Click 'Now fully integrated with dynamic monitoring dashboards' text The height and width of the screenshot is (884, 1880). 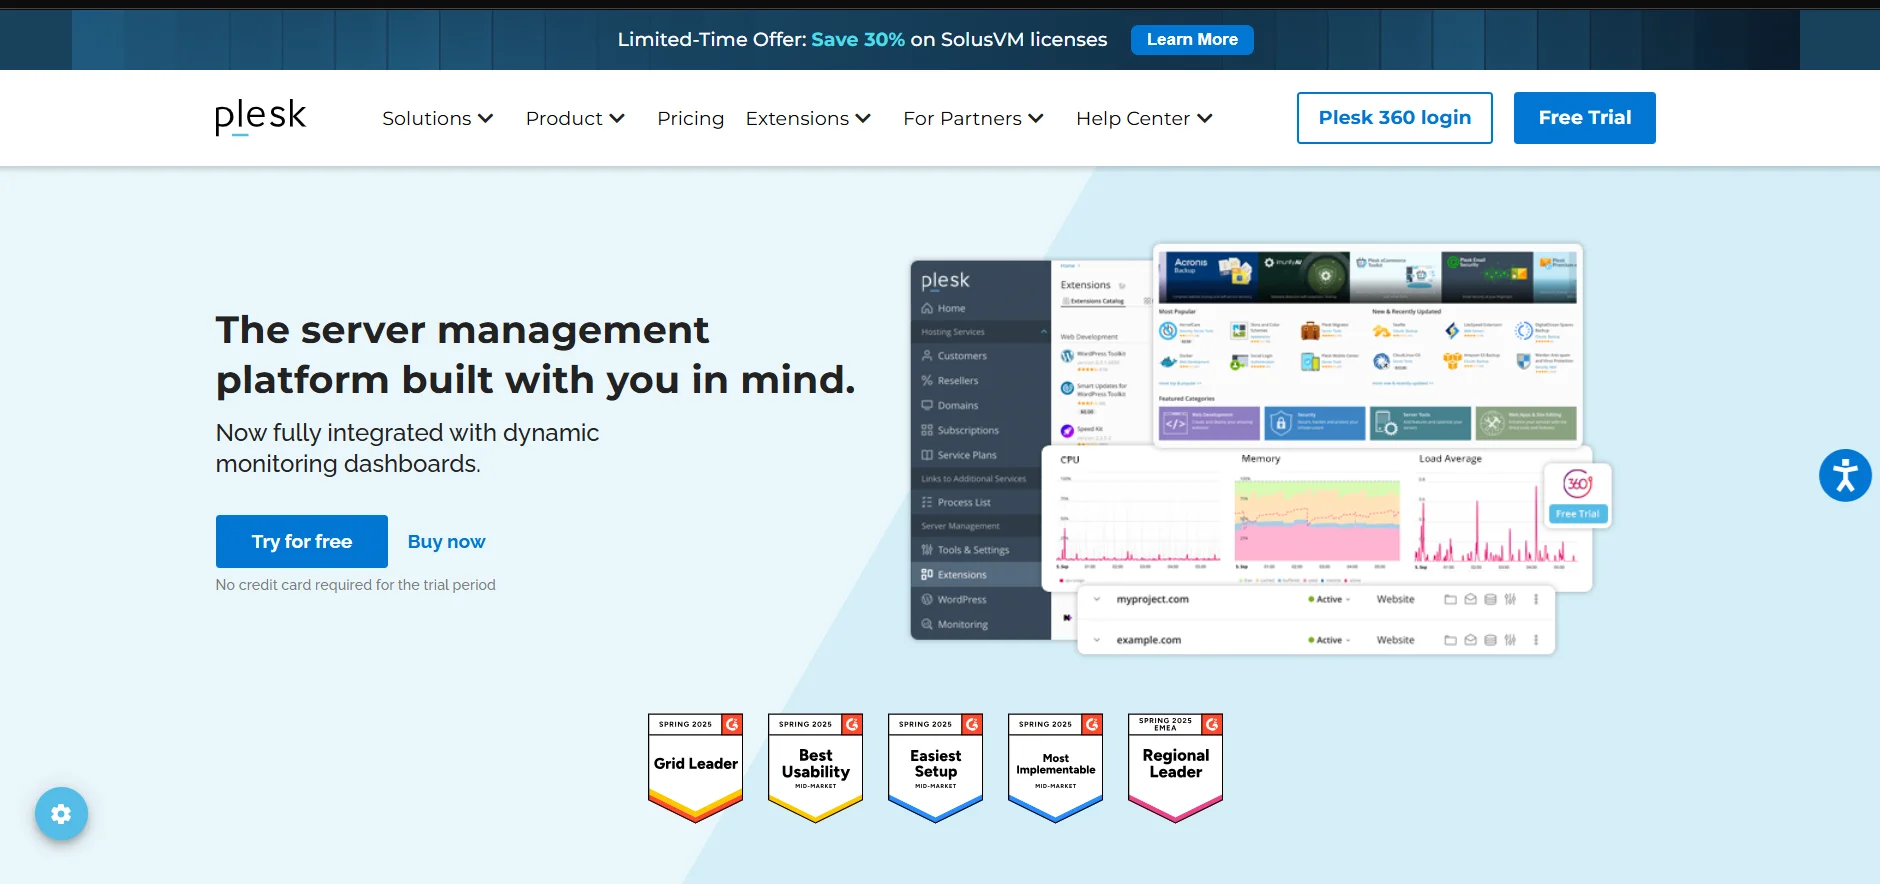407,448
